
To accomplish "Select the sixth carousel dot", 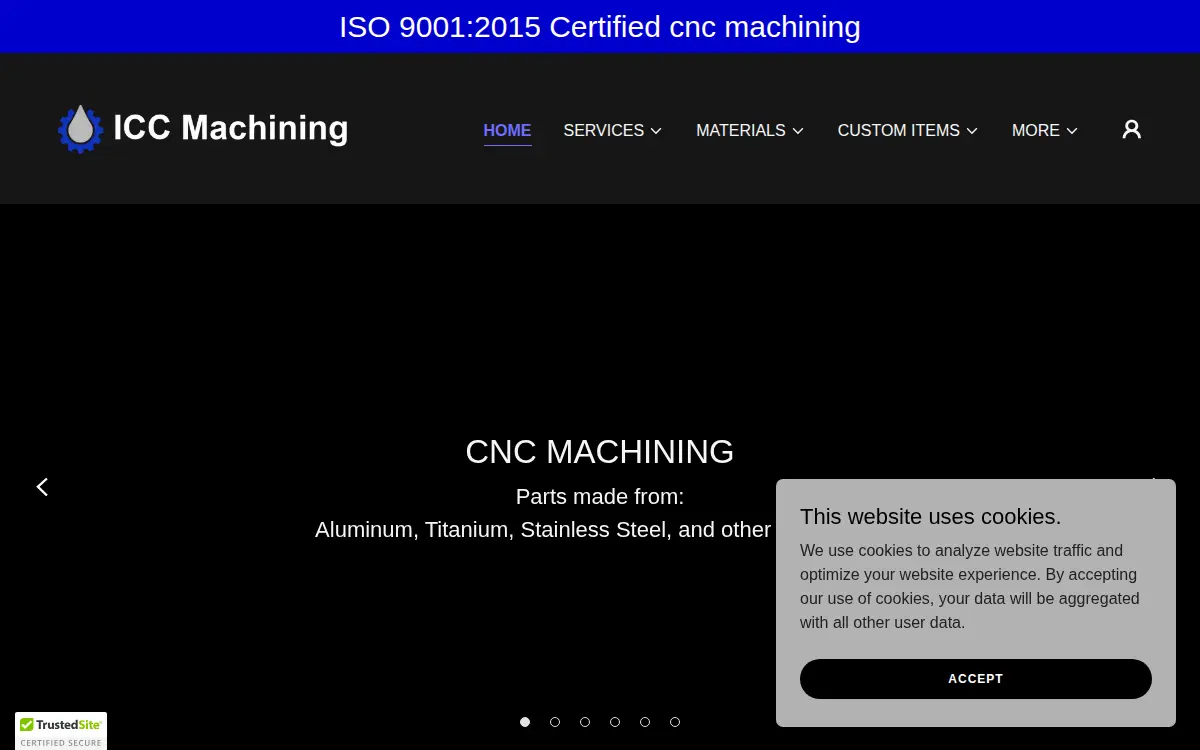I will (x=675, y=722).
